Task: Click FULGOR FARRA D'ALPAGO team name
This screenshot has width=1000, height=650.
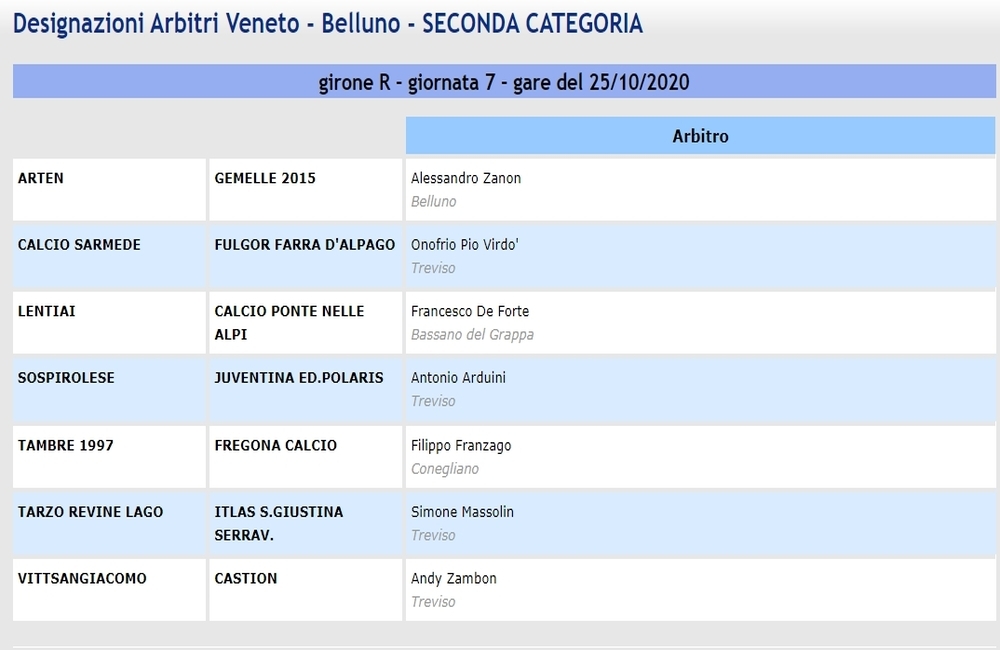Action: point(304,245)
